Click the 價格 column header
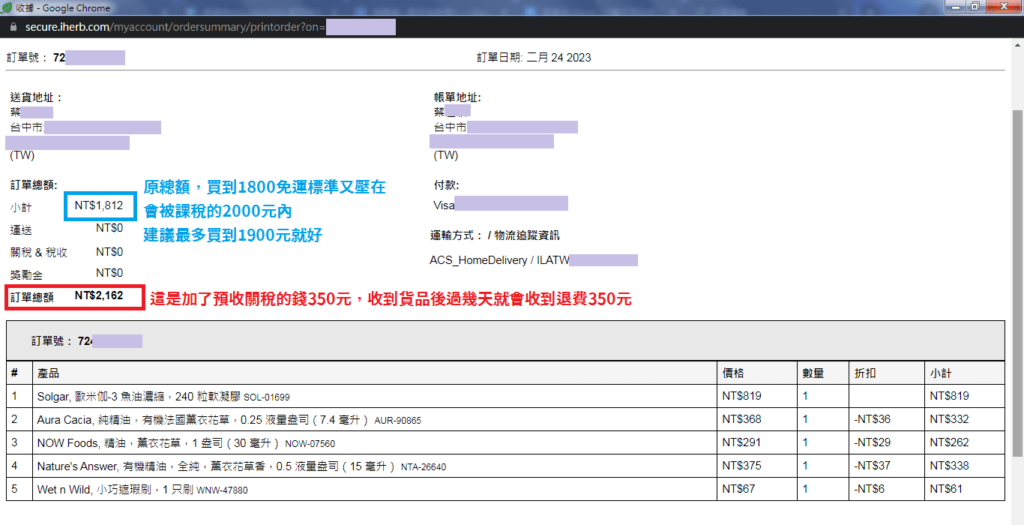This screenshot has height=525, width=1024. [x=733, y=372]
